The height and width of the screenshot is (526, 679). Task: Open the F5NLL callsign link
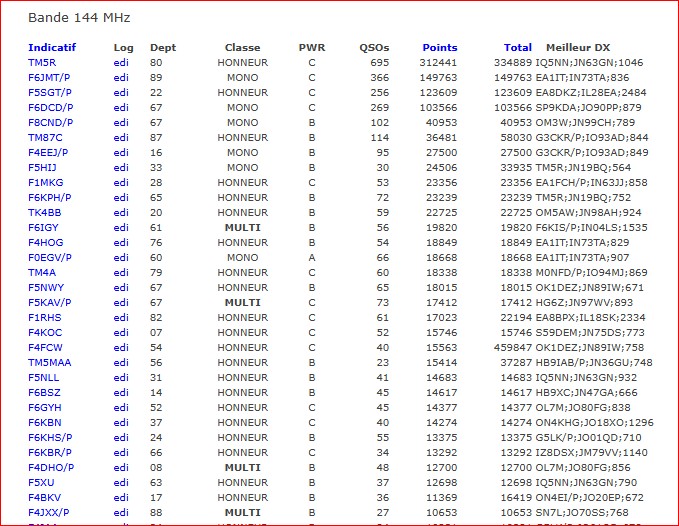(x=43, y=378)
